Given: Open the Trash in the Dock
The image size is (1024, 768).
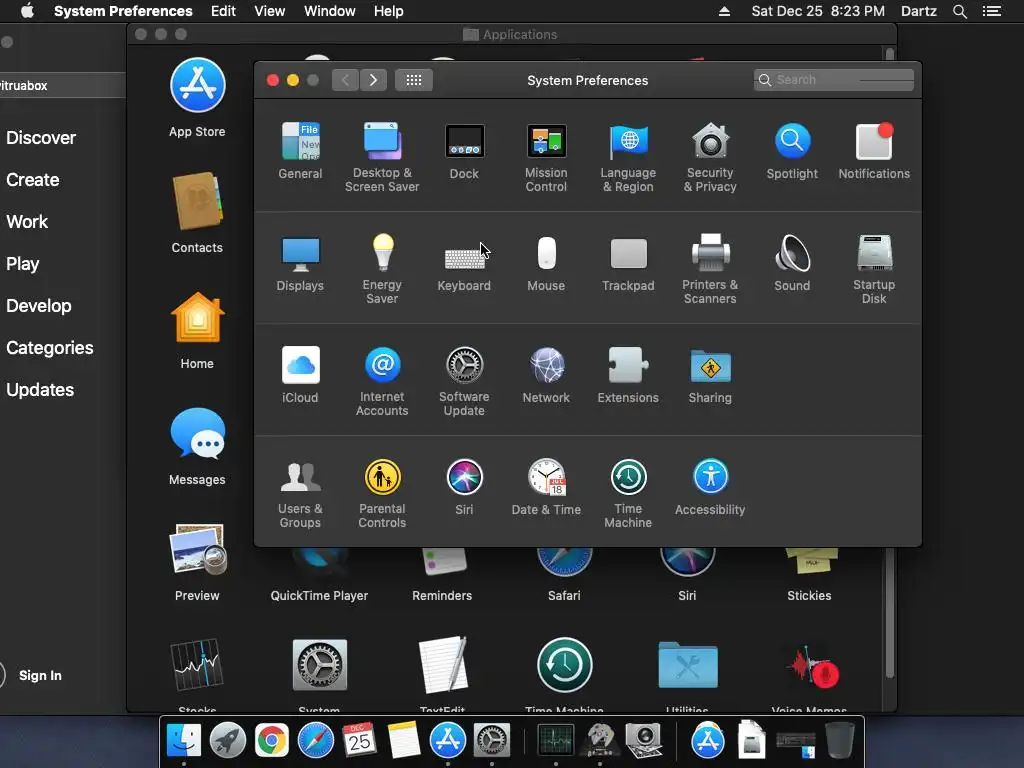Looking at the screenshot, I should pos(840,740).
